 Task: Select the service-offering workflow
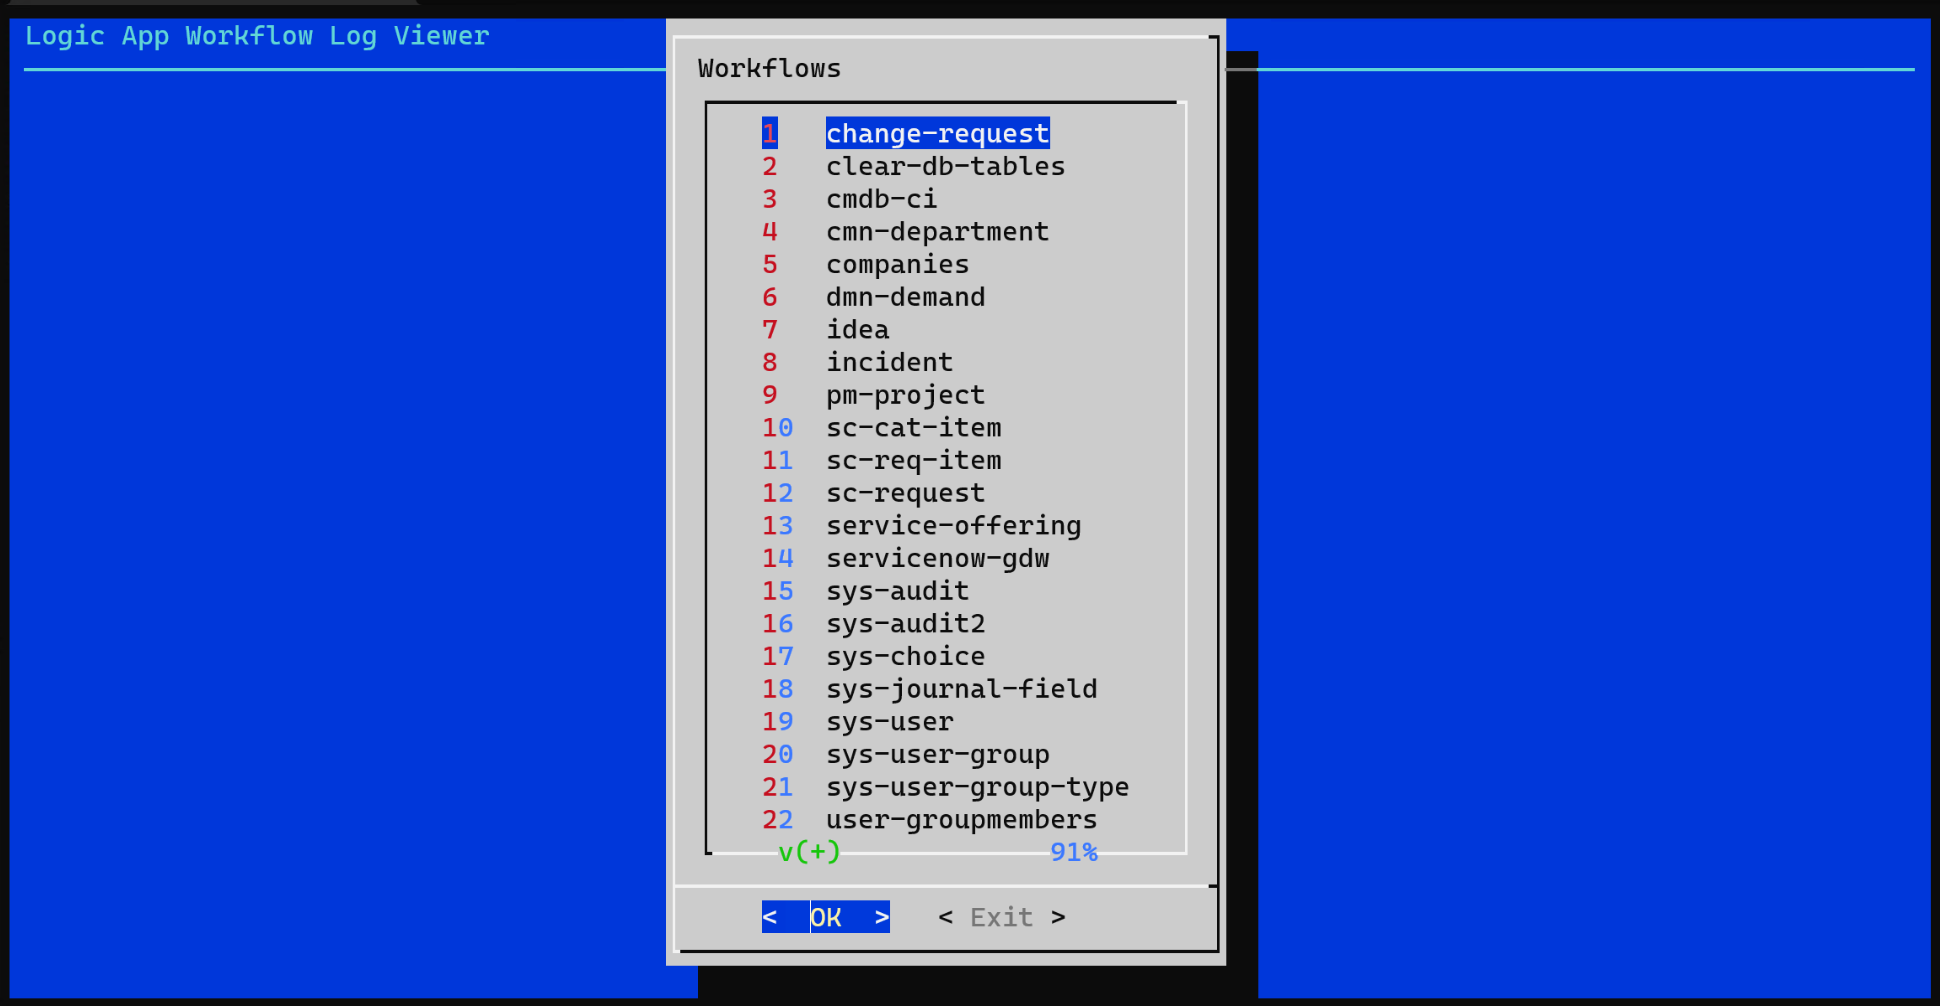tap(953, 525)
